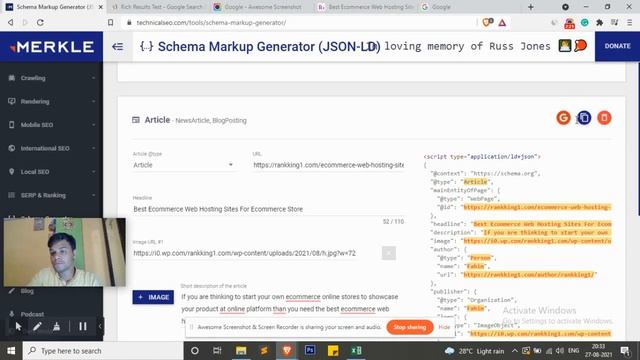Screen dimensions: 640x360
Task: Go back in browser history
Action: [x=11, y=22]
